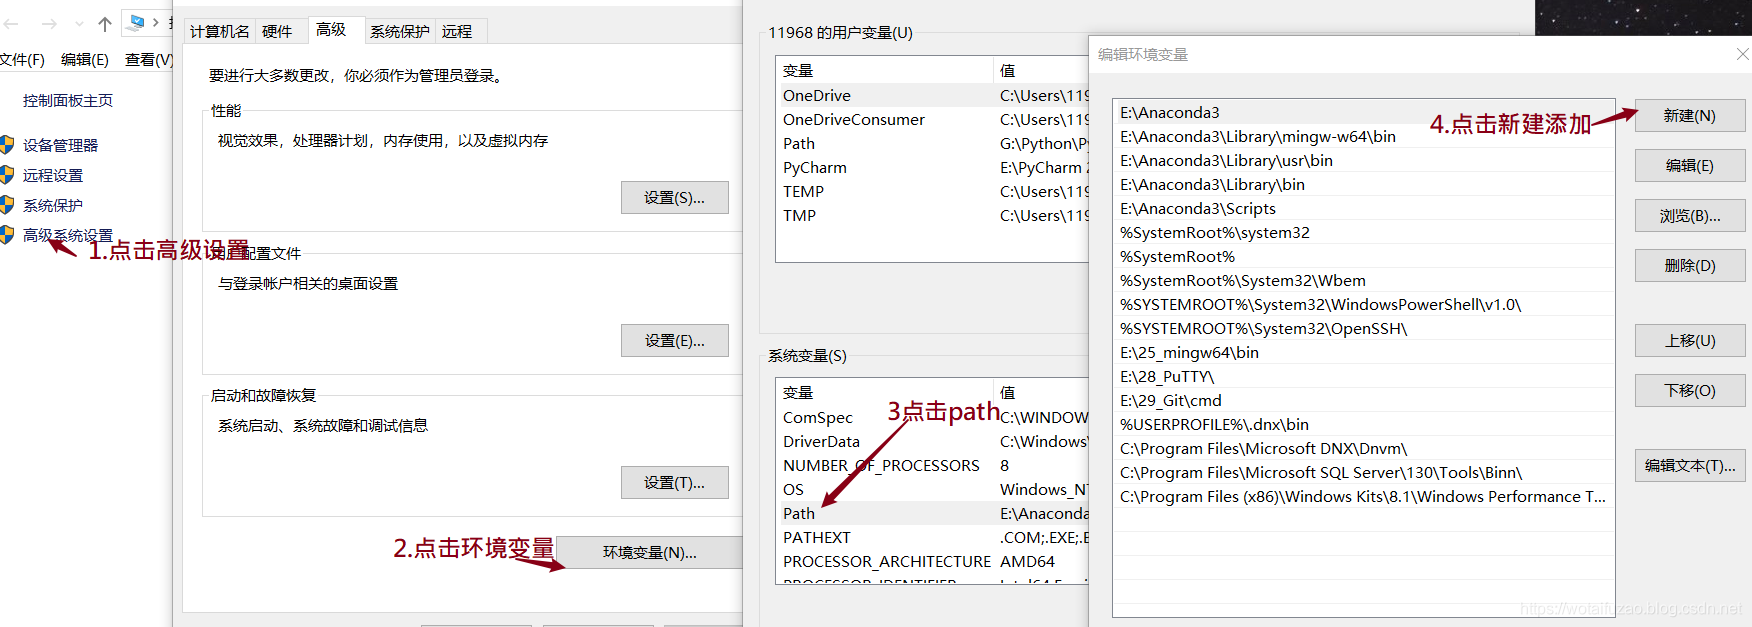This screenshot has height=627, width=1752.
Task: Select WindowsPowerShell\v1.0\ path entry
Action: [x=1364, y=304]
